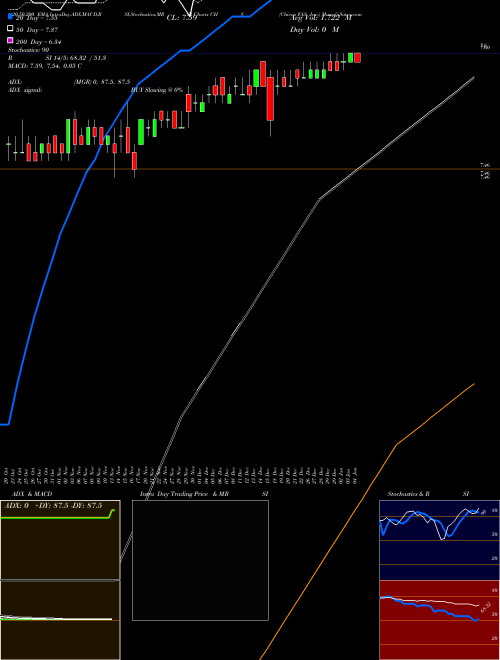Click the 'Day Vol: 0 M' label
This screenshot has width=500, height=660.
[314, 29]
